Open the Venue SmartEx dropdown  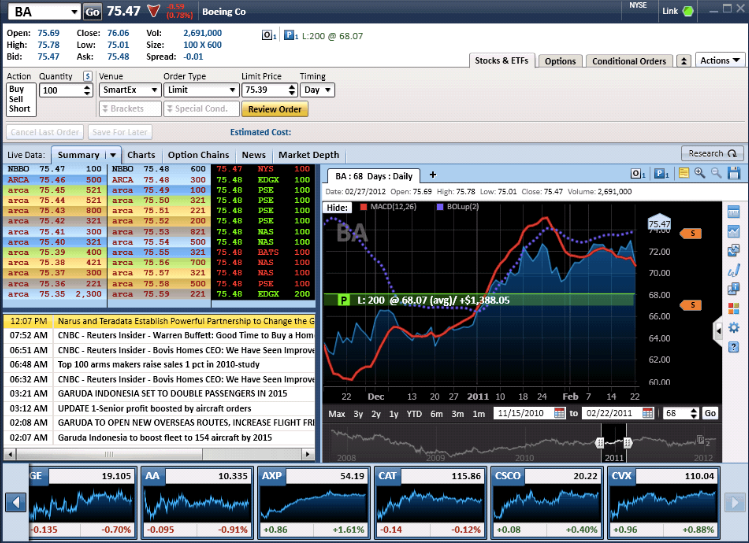point(154,90)
